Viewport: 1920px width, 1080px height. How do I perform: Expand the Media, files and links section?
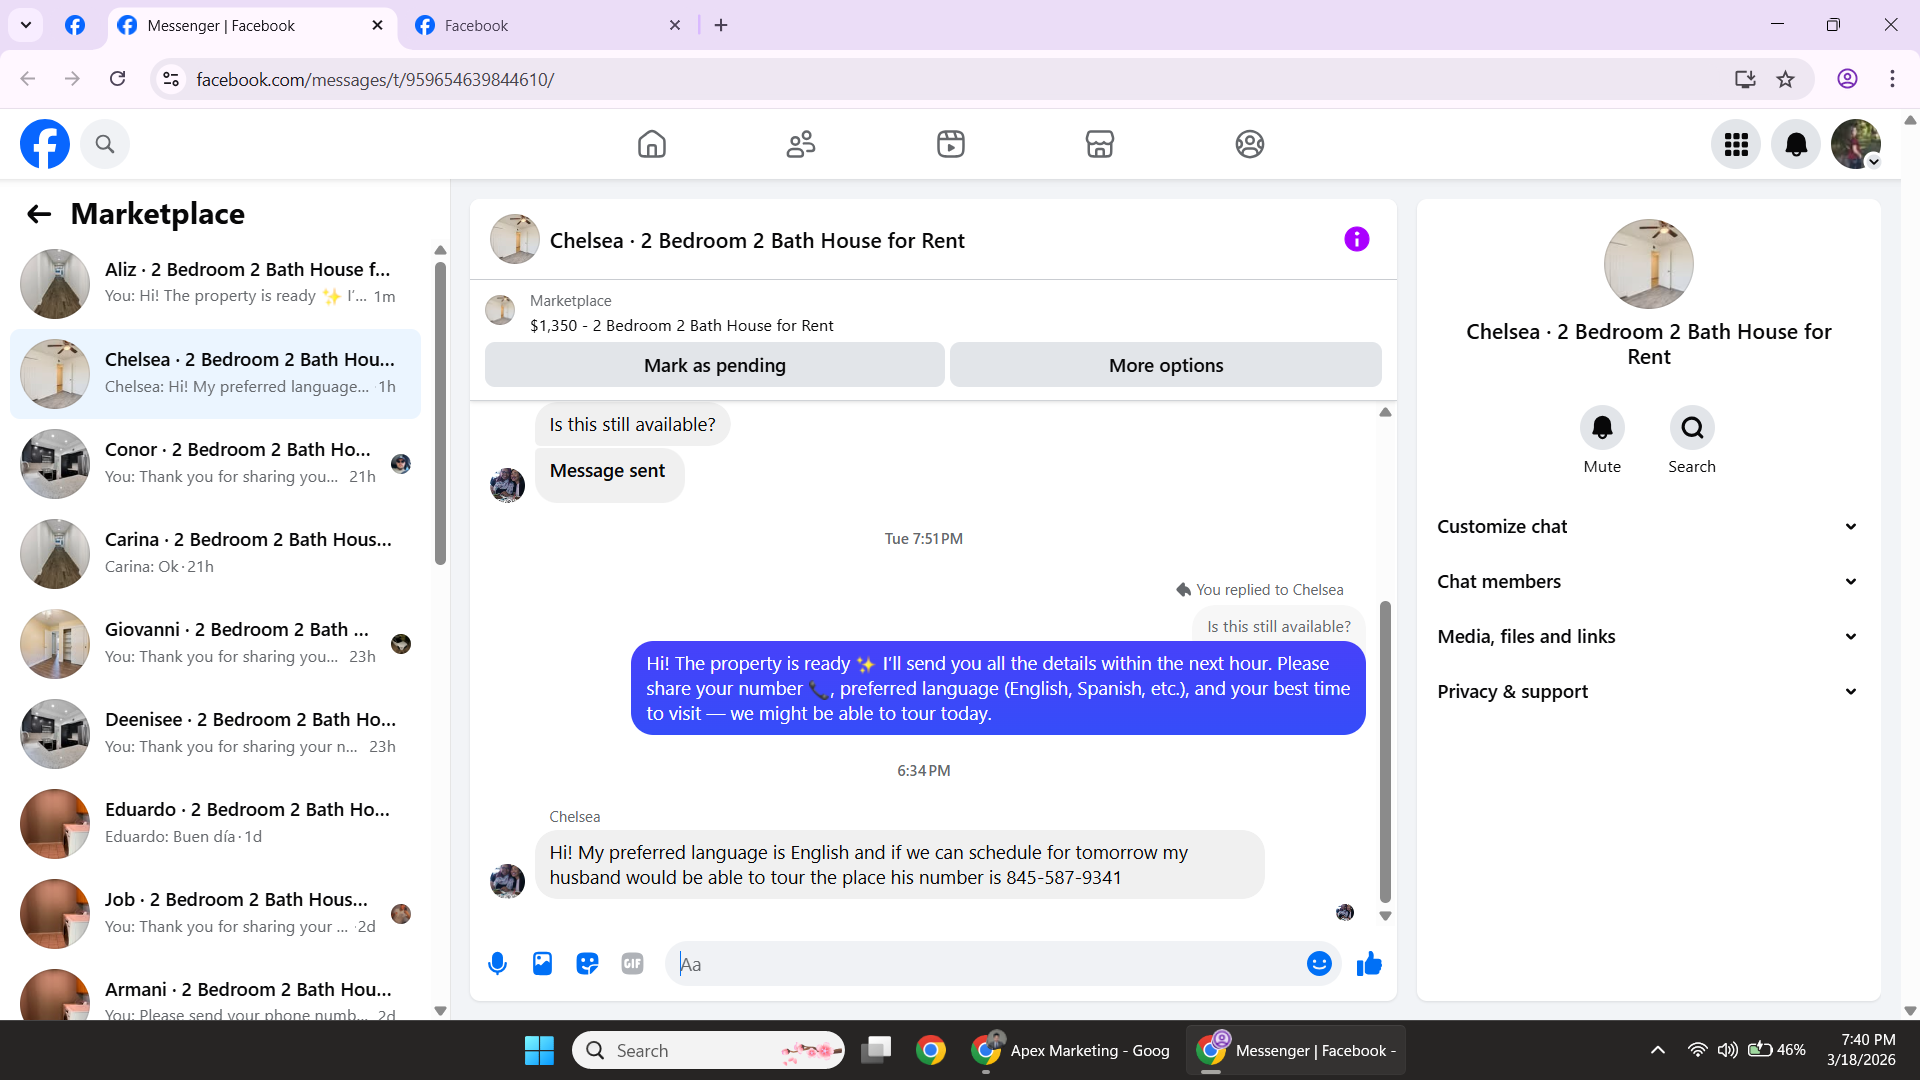pyautogui.click(x=1648, y=637)
